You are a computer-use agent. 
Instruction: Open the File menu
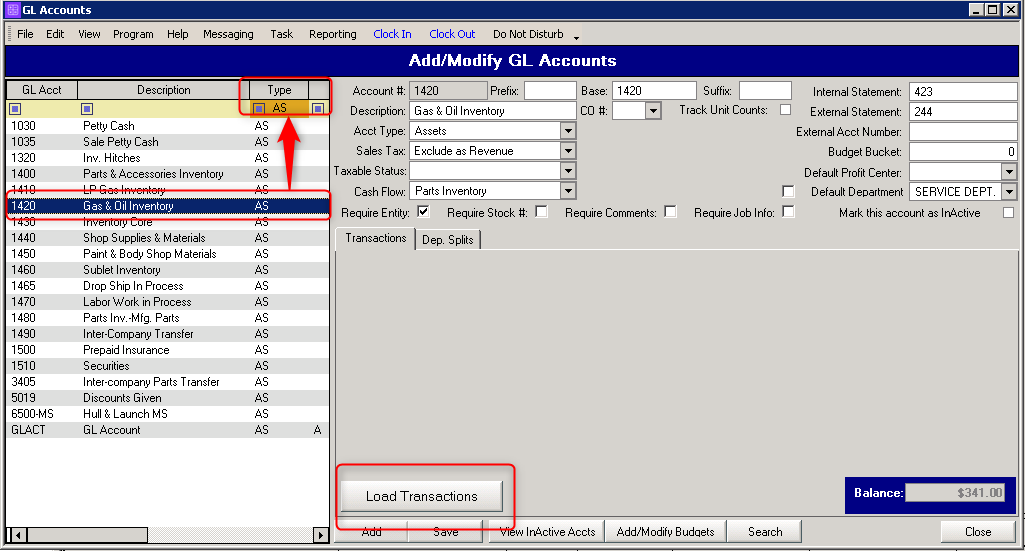click(25, 34)
